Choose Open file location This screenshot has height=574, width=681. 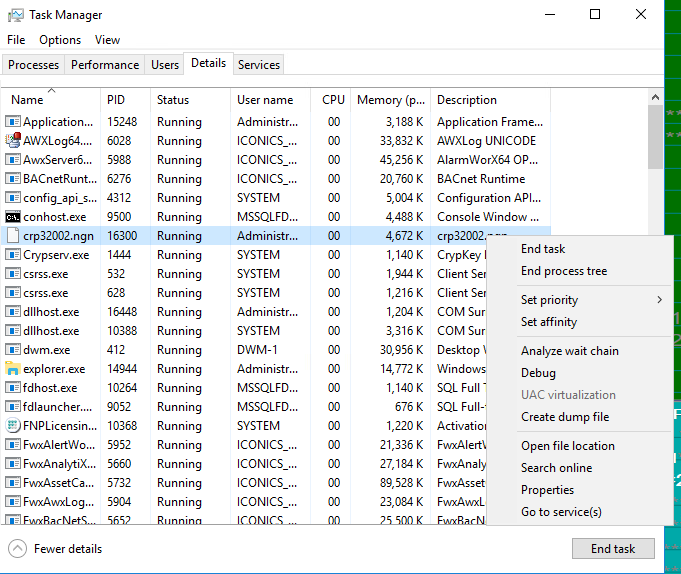coord(568,446)
